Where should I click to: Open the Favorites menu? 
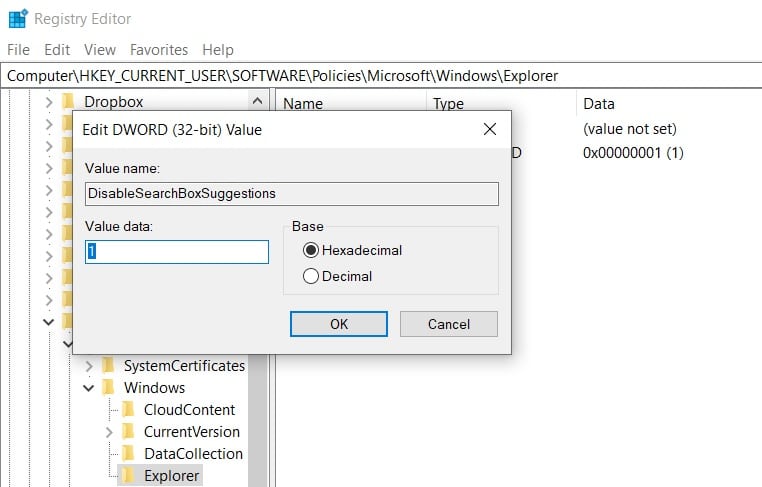158,49
